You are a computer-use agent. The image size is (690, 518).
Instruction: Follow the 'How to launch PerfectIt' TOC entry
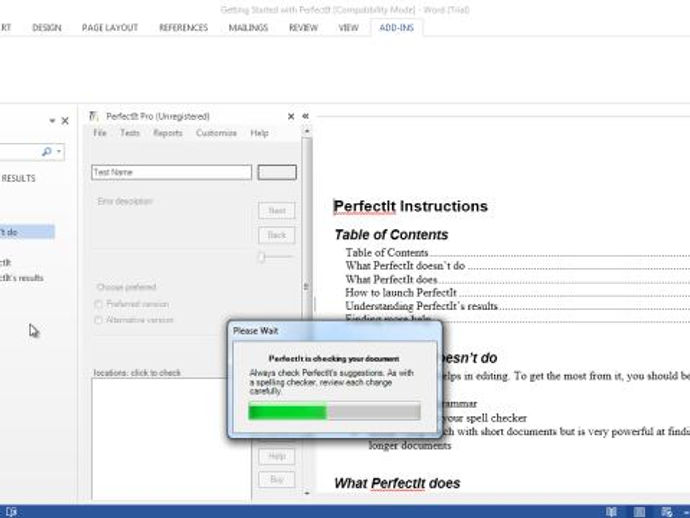click(x=401, y=293)
